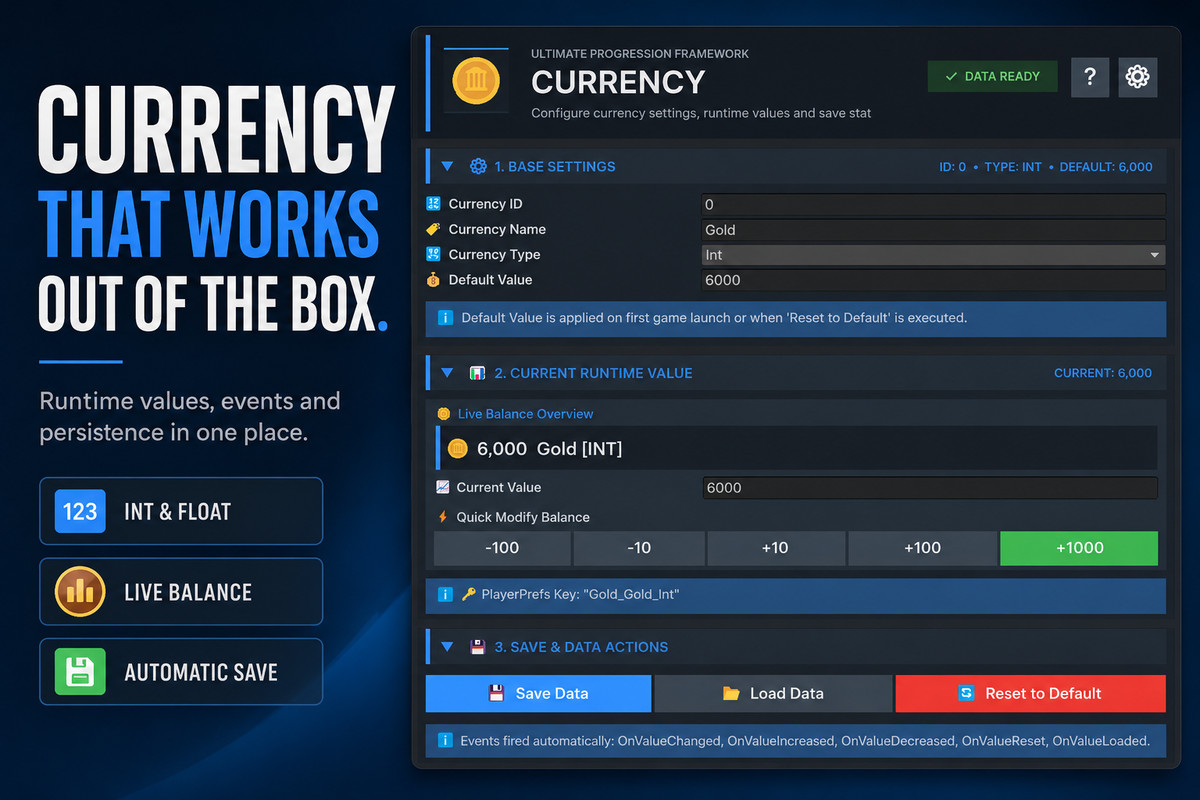
Task: Click the Base Settings cog icon
Action: pyautogui.click(x=478, y=167)
